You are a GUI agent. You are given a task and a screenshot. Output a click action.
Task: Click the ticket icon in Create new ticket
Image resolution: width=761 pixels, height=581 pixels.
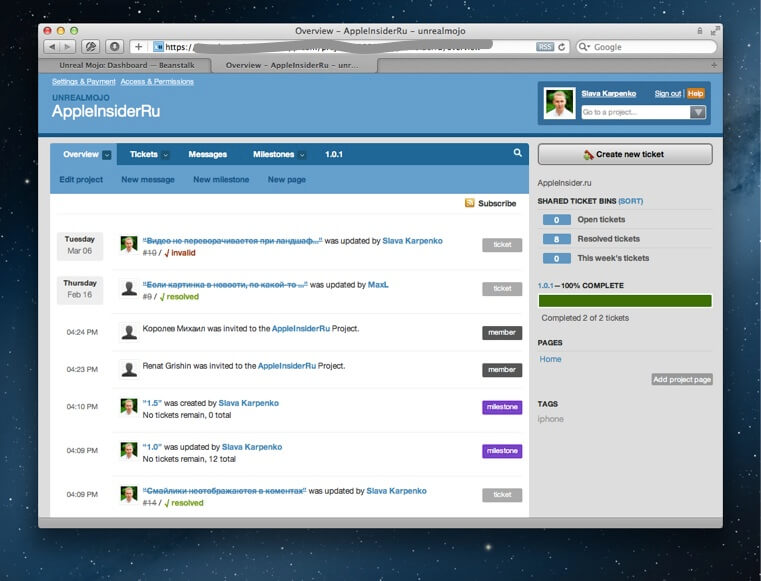tap(588, 154)
